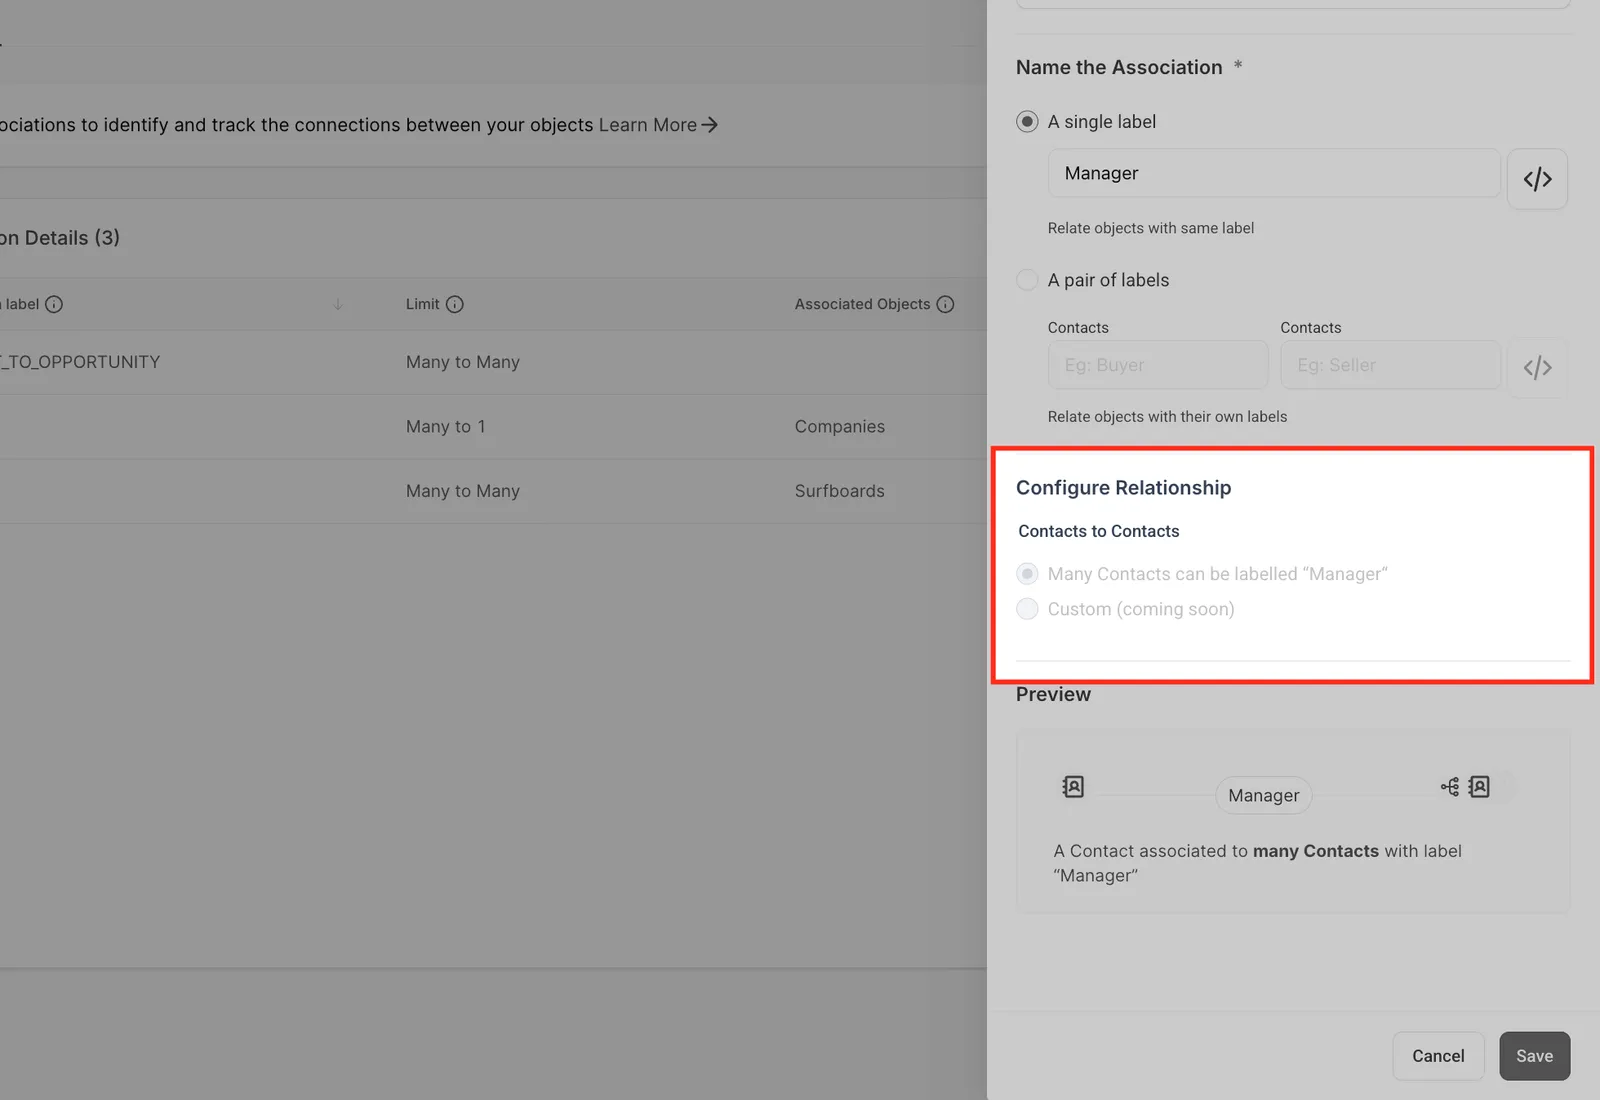Click the info icon next to Limit column
This screenshot has width=1600, height=1100.
pos(455,304)
